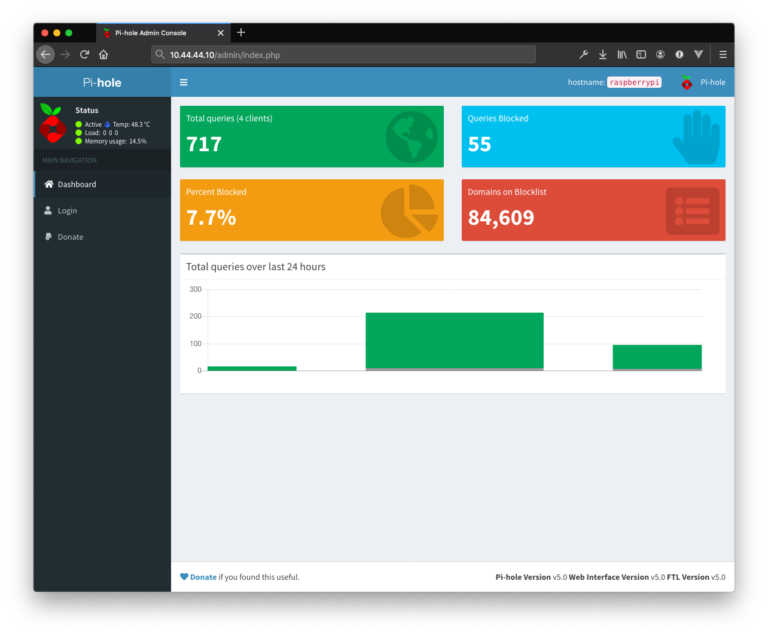Reload the page in the browser toolbar
The width and height of the screenshot is (768, 636).
84,54
